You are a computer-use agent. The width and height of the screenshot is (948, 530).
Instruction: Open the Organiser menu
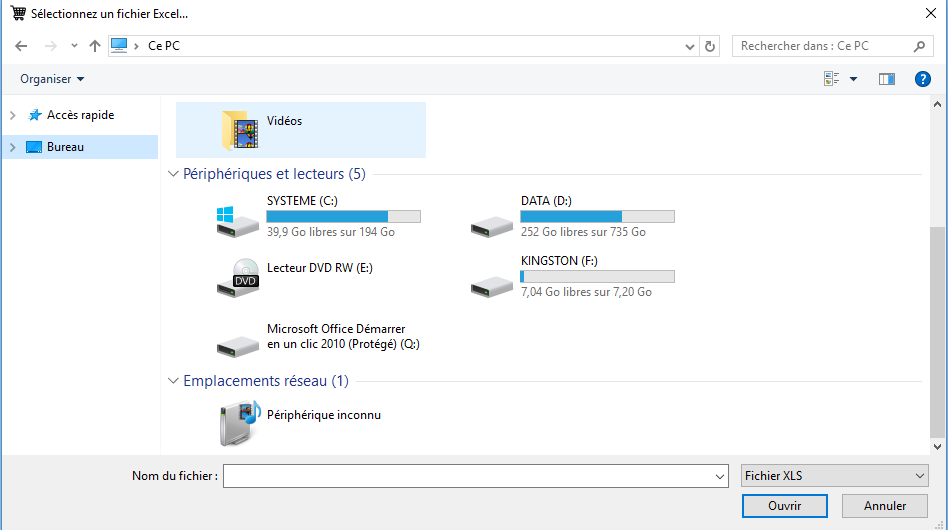(x=52, y=79)
